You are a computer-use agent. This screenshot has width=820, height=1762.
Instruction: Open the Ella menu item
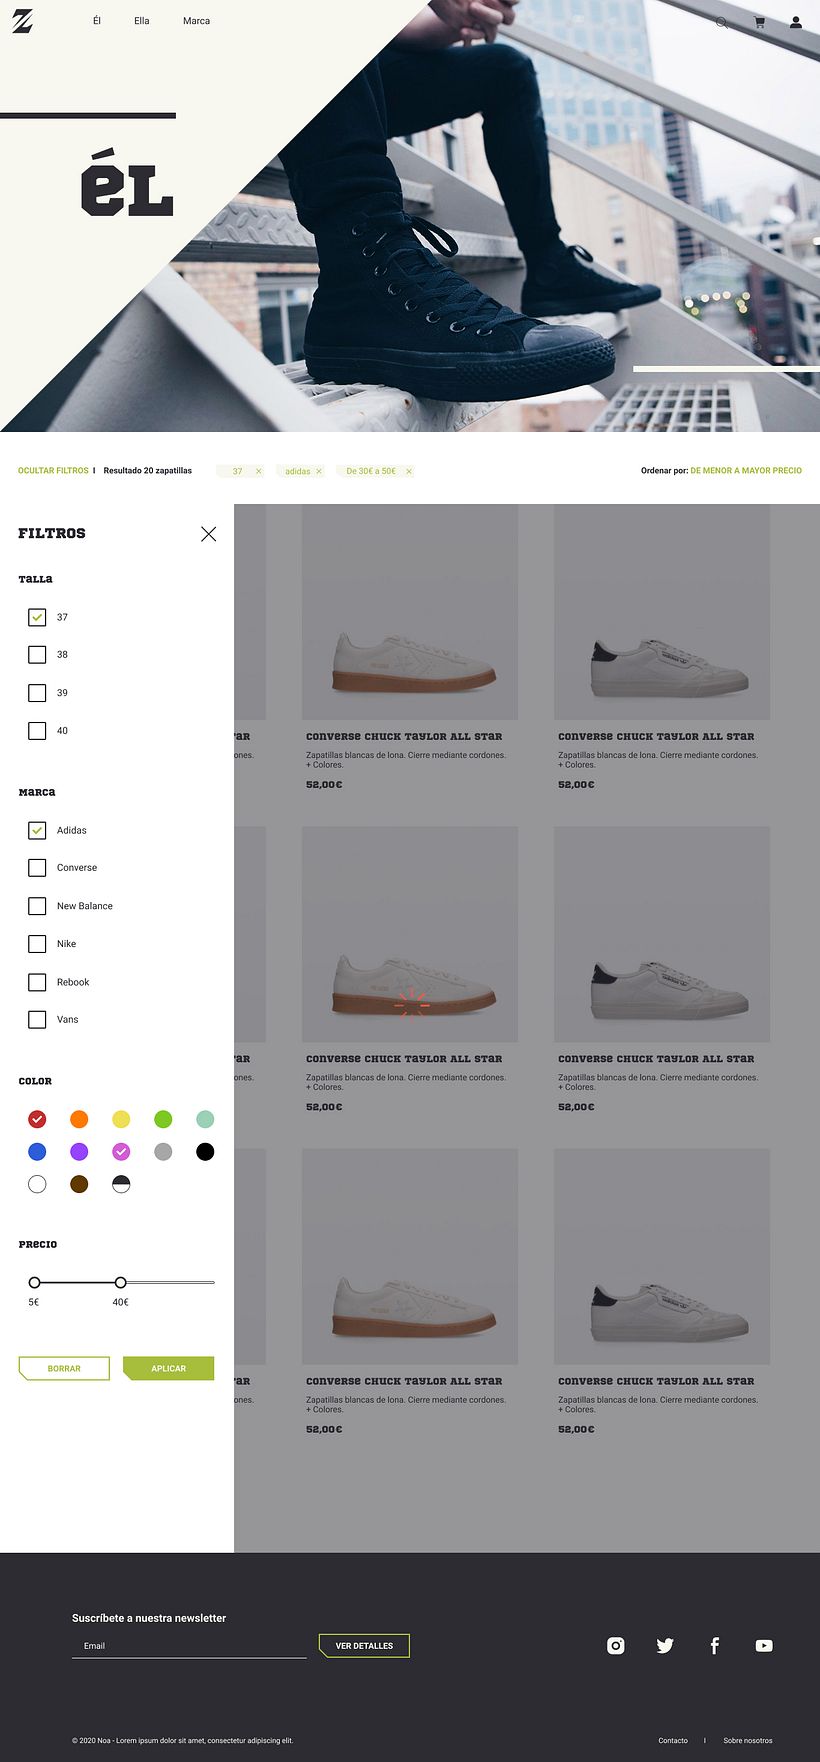[142, 21]
